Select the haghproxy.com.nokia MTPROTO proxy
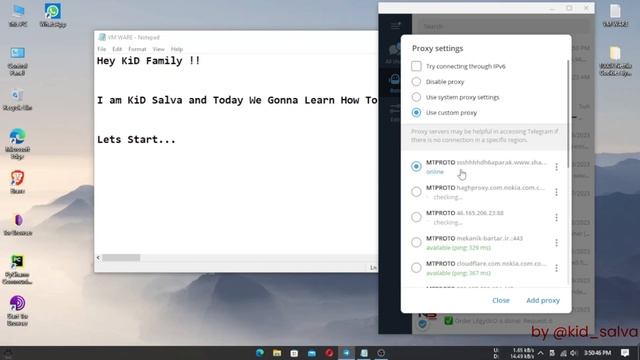Image resolution: width=640 pixels, height=360 pixels. (416, 192)
